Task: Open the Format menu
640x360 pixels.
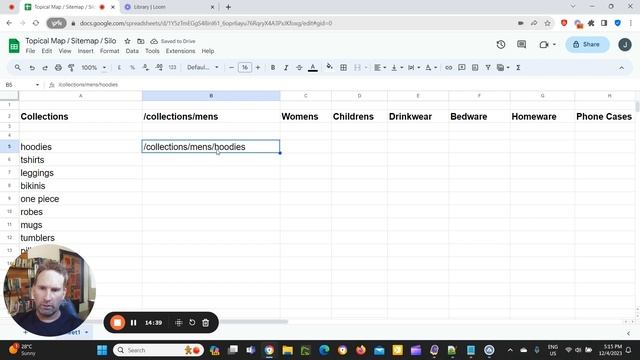Action: coord(109,51)
